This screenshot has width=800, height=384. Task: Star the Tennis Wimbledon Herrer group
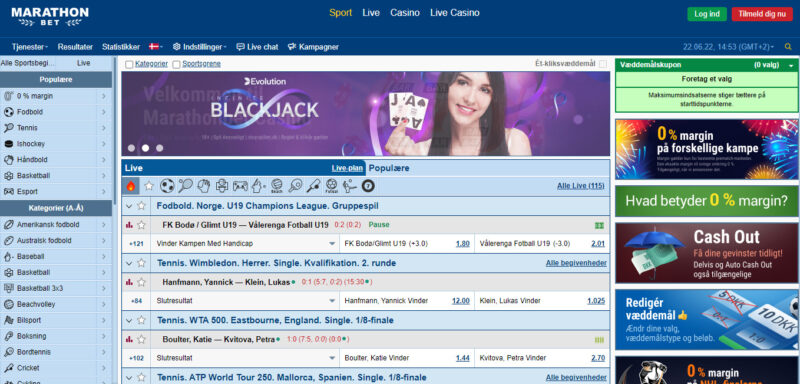pyautogui.click(x=141, y=263)
